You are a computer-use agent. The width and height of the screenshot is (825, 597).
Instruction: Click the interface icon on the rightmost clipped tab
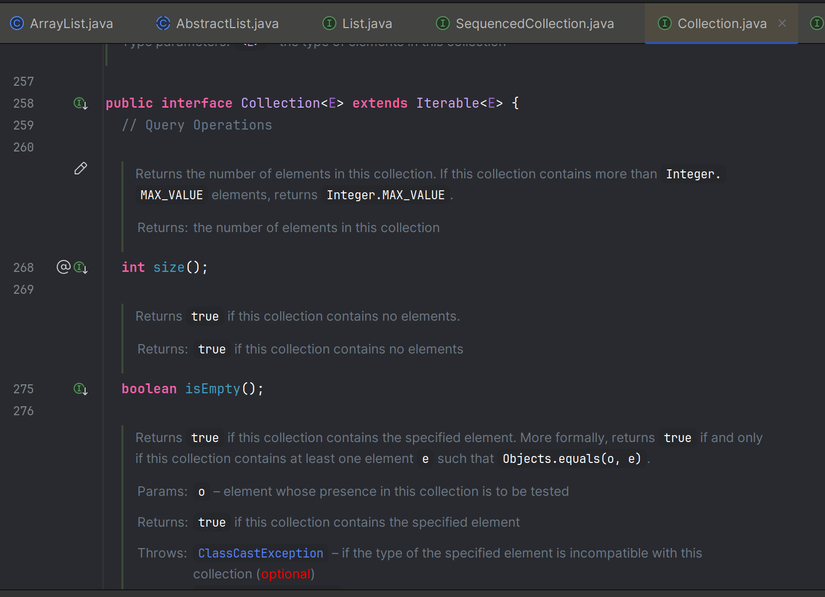(x=817, y=22)
